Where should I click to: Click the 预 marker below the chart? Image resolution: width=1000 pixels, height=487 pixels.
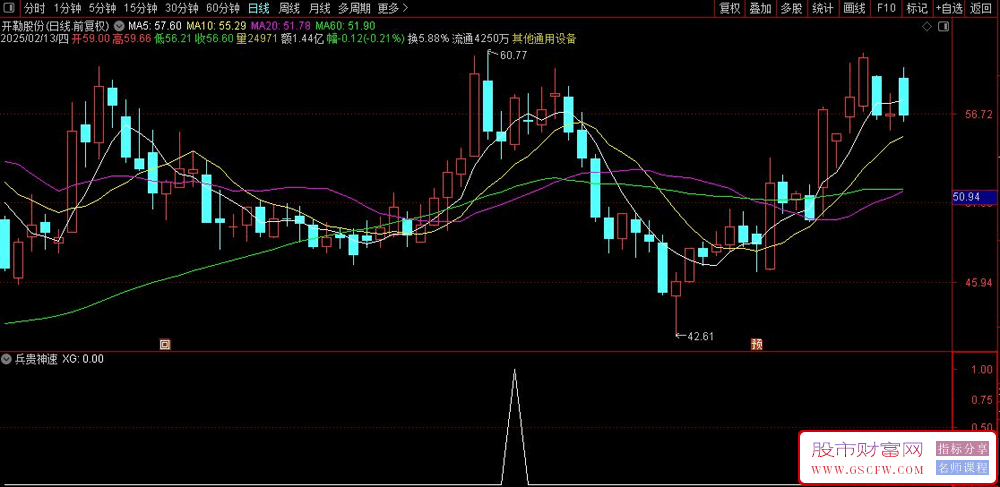pos(756,345)
